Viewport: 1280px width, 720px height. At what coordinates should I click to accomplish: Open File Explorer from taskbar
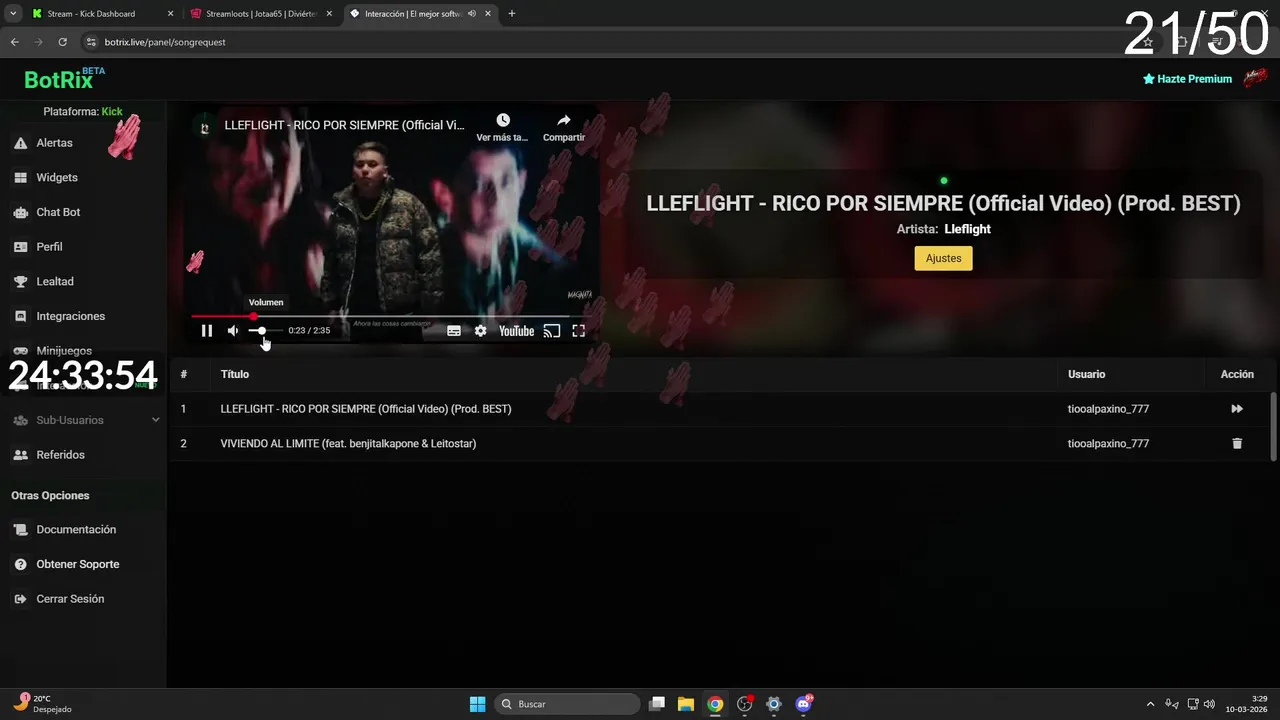point(686,704)
